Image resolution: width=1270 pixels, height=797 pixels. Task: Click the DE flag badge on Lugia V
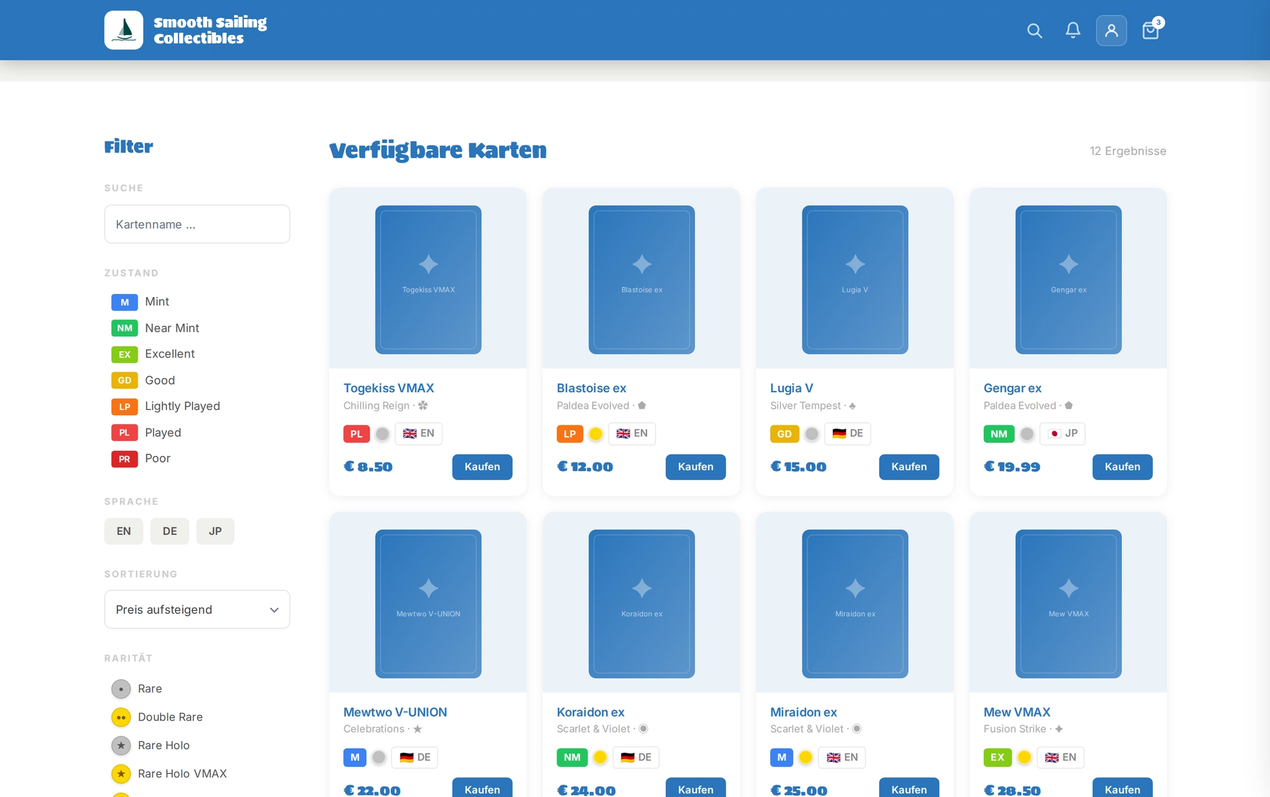pyautogui.click(x=847, y=434)
